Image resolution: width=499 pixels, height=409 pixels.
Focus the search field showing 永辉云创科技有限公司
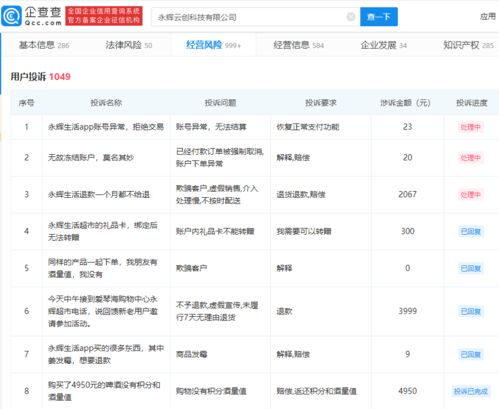tap(256, 17)
